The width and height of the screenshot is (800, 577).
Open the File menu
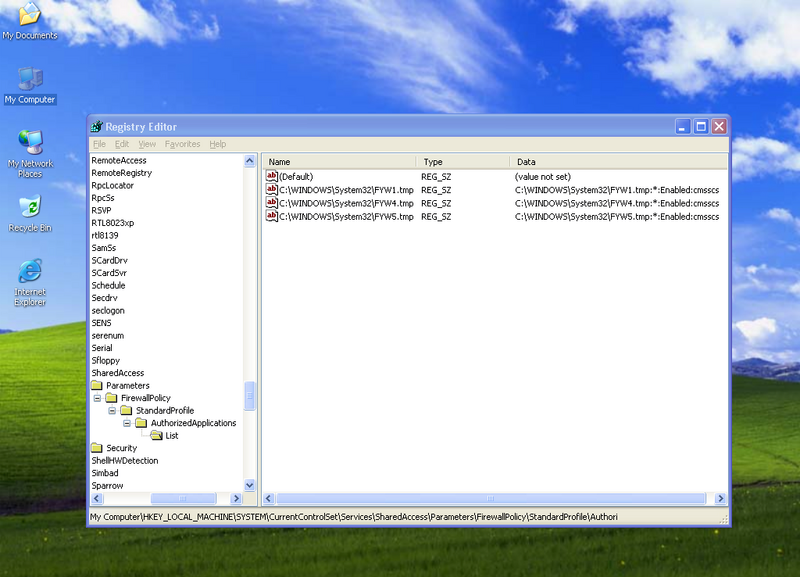(x=99, y=144)
